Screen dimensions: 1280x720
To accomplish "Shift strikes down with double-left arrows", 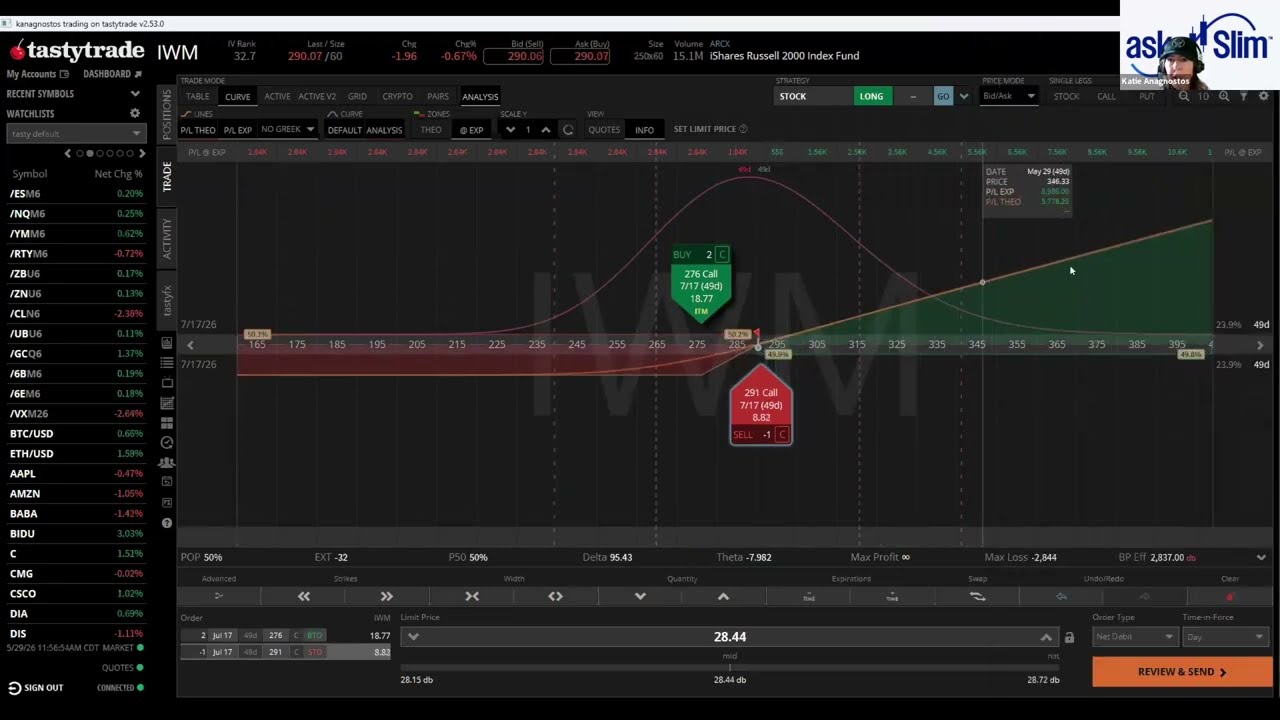I will [304, 596].
